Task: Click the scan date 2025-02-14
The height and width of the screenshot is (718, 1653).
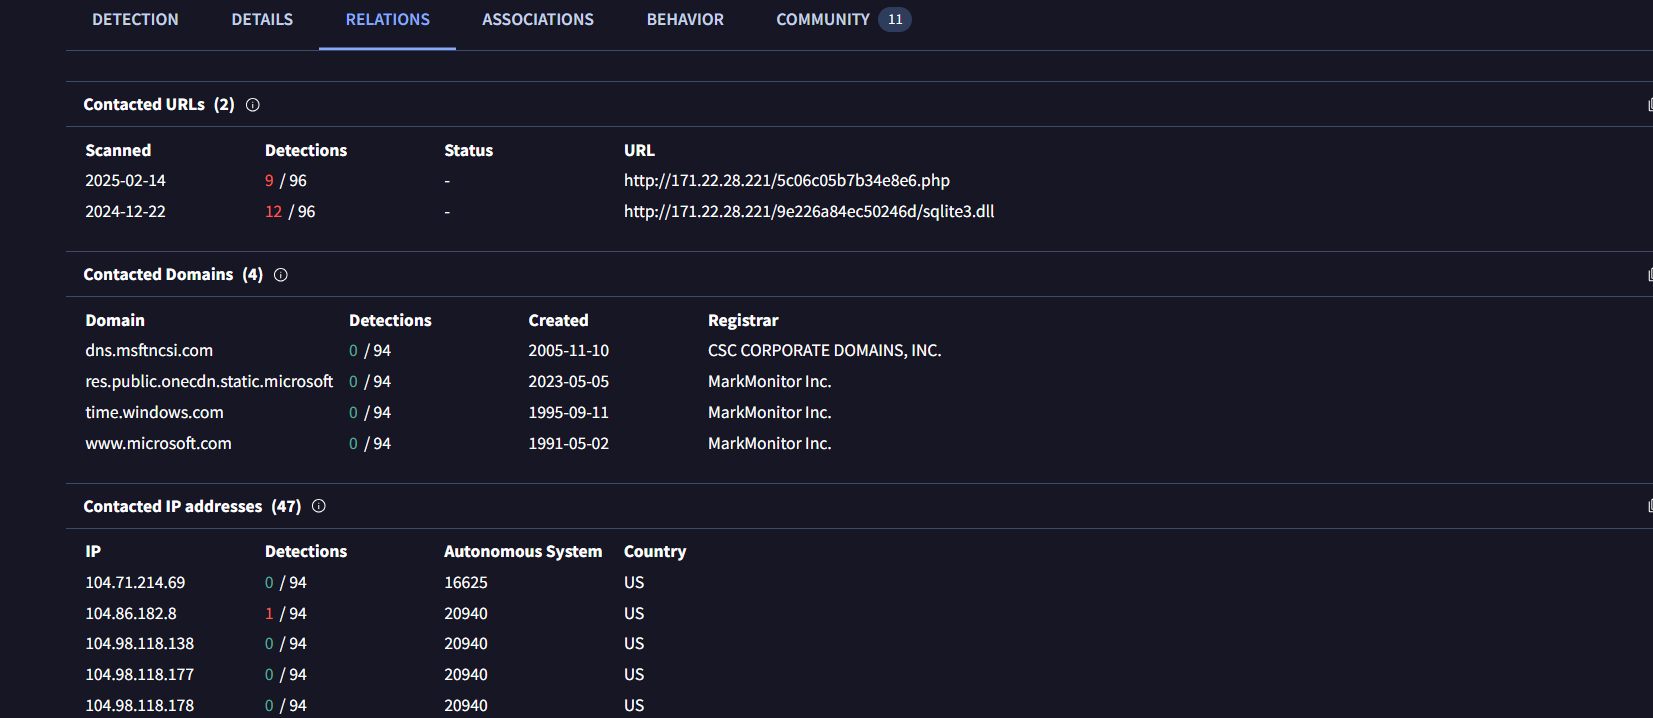Action: tap(125, 181)
